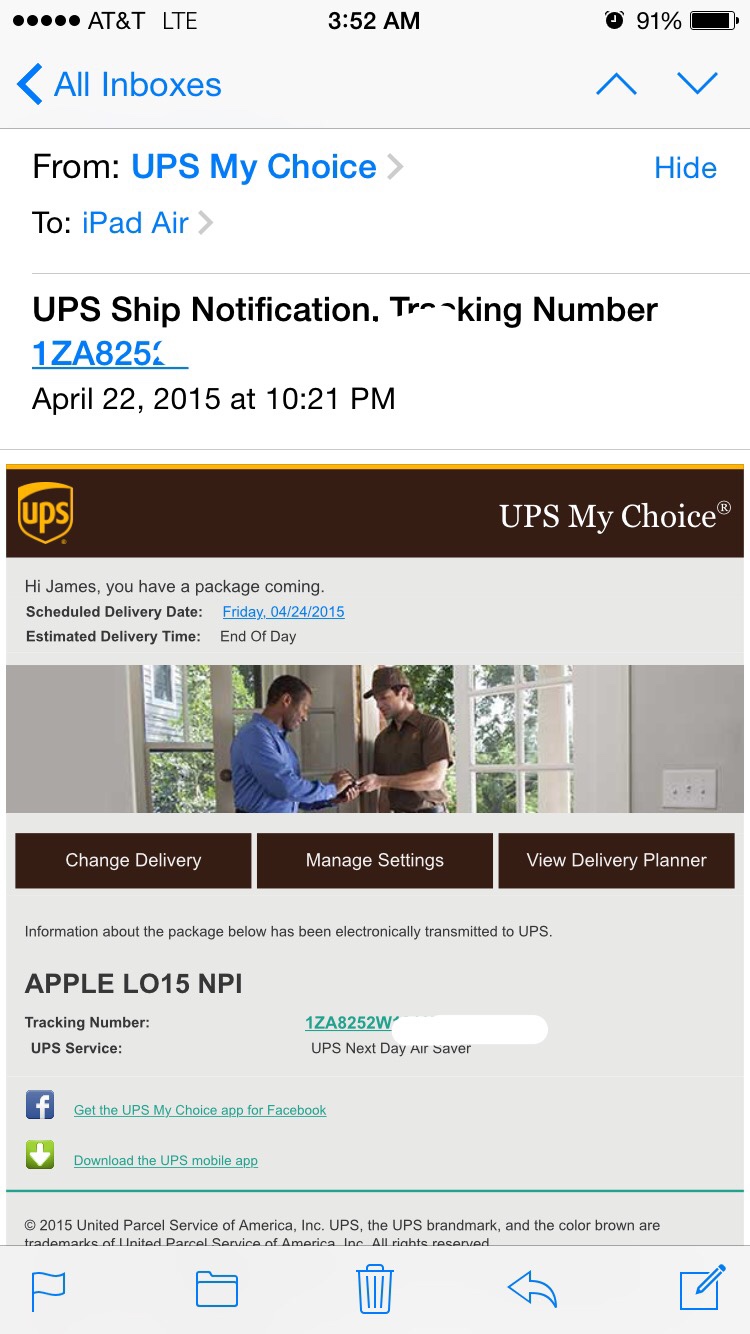The height and width of the screenshot is (1334, 750).
Task: Open Manage Settings
Action: tap(375, 860)
